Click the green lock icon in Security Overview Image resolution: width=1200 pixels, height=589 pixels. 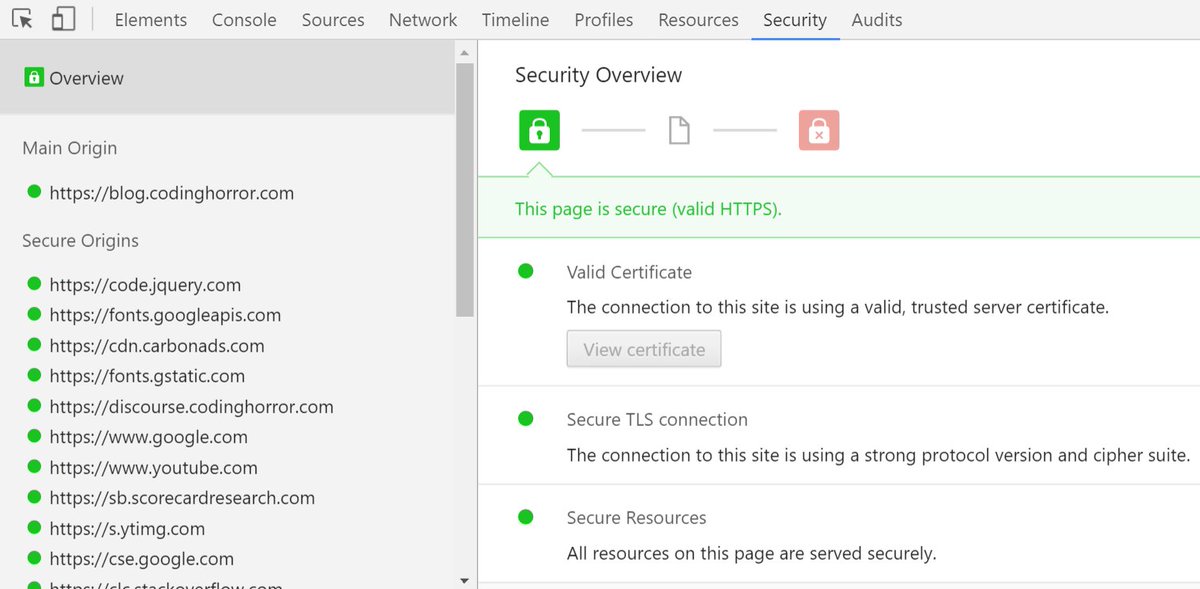[539, 130]
